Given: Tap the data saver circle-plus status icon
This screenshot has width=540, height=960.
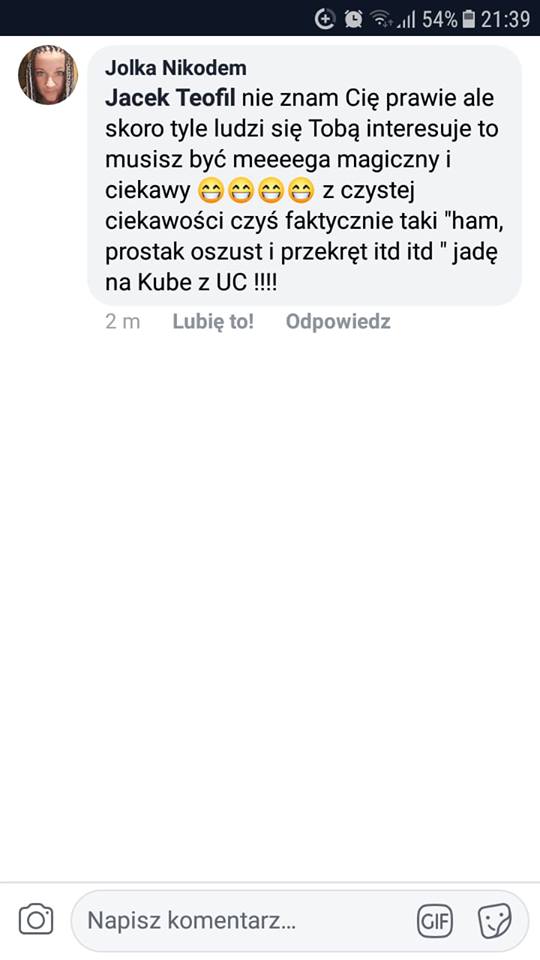Looking at the screenshot, I should click(325, 19).
